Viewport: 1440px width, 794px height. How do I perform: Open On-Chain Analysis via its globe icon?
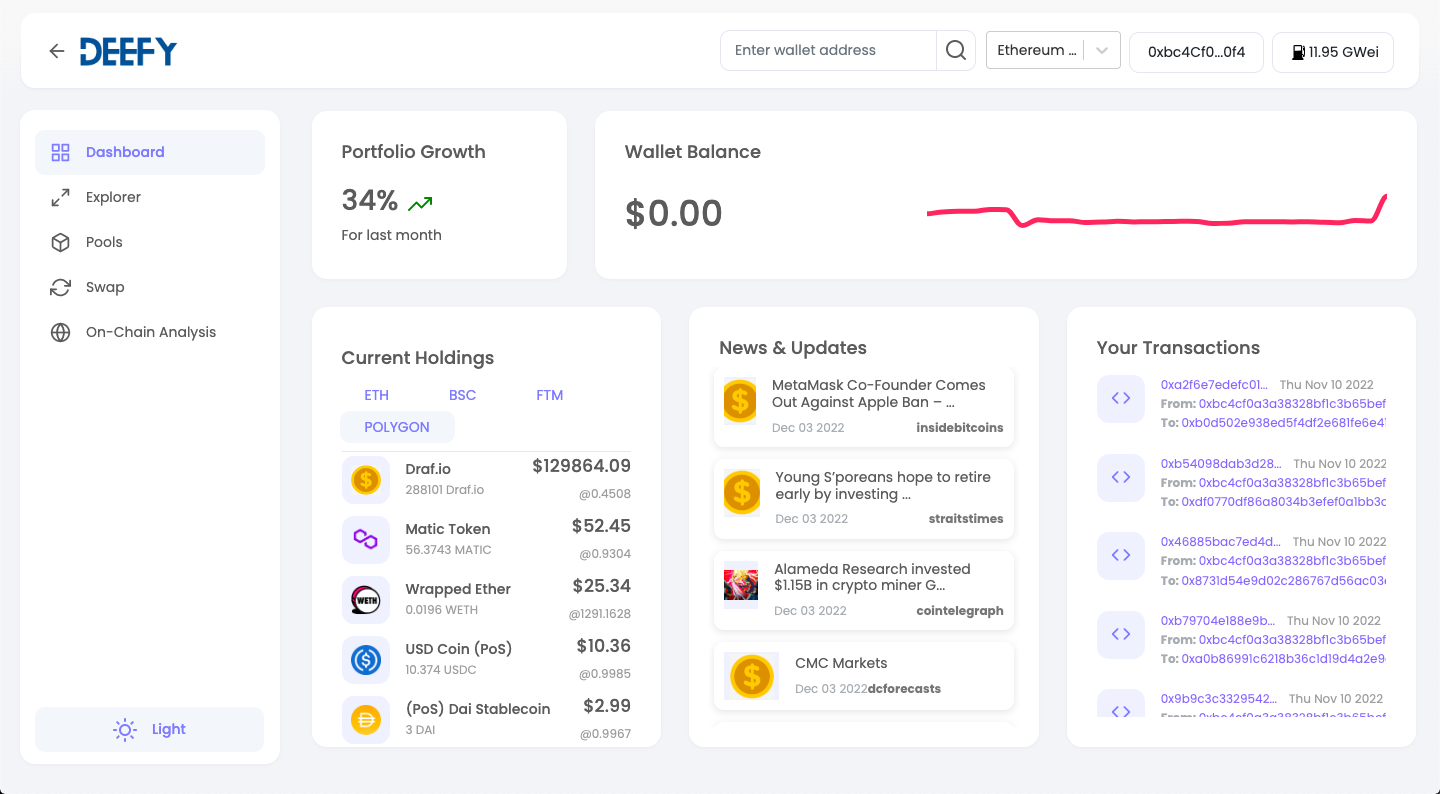pyautogui.click(x=60, y=331)
